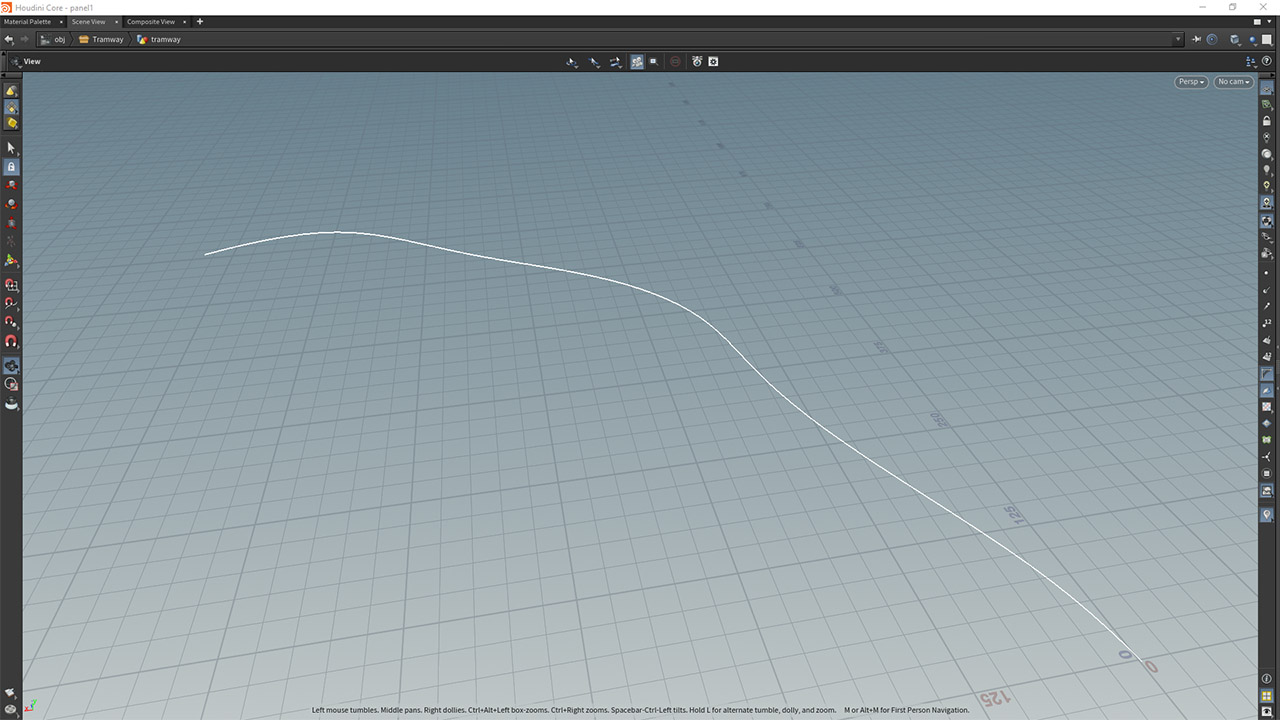This screenshot has width=1280, height=720.
Task: Select the objects selection mode icon
Action: [11, 90]
